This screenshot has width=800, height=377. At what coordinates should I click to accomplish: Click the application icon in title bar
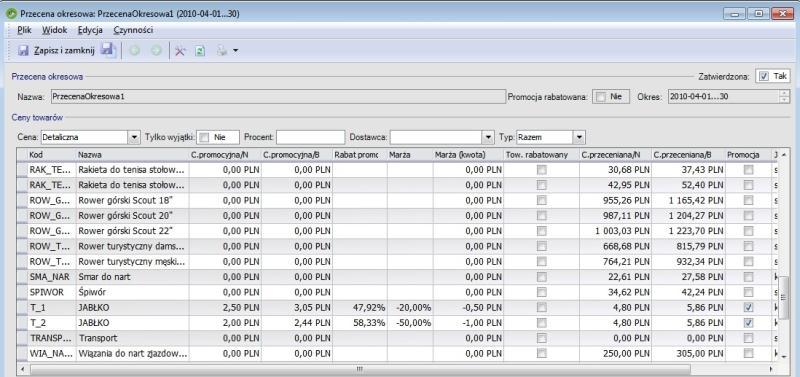coord(12,14)
